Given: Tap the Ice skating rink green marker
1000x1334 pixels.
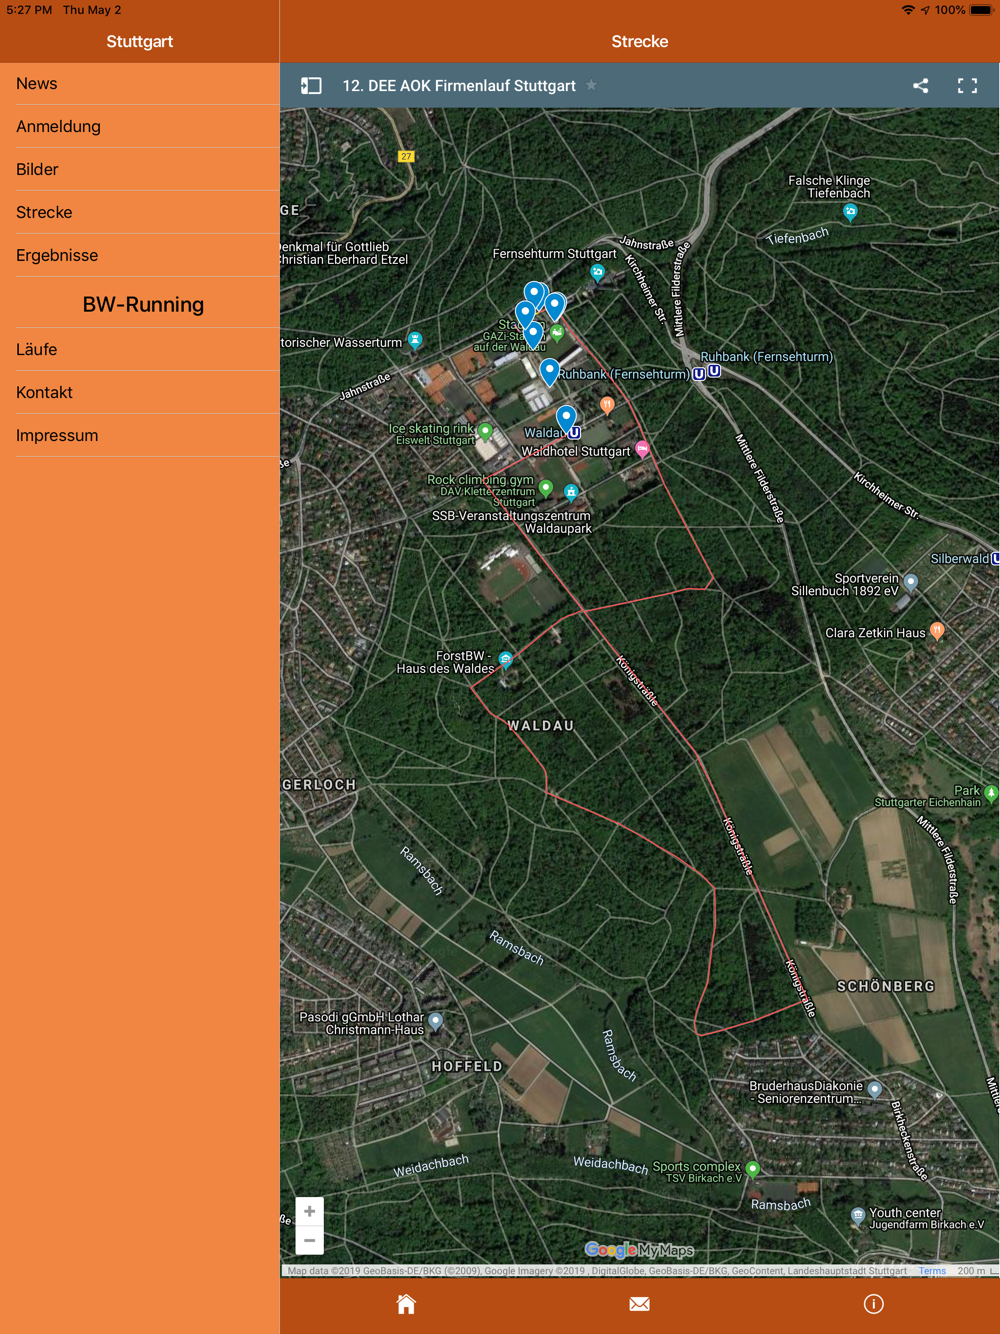Looking at the screenshot, I should pos(485,432).
